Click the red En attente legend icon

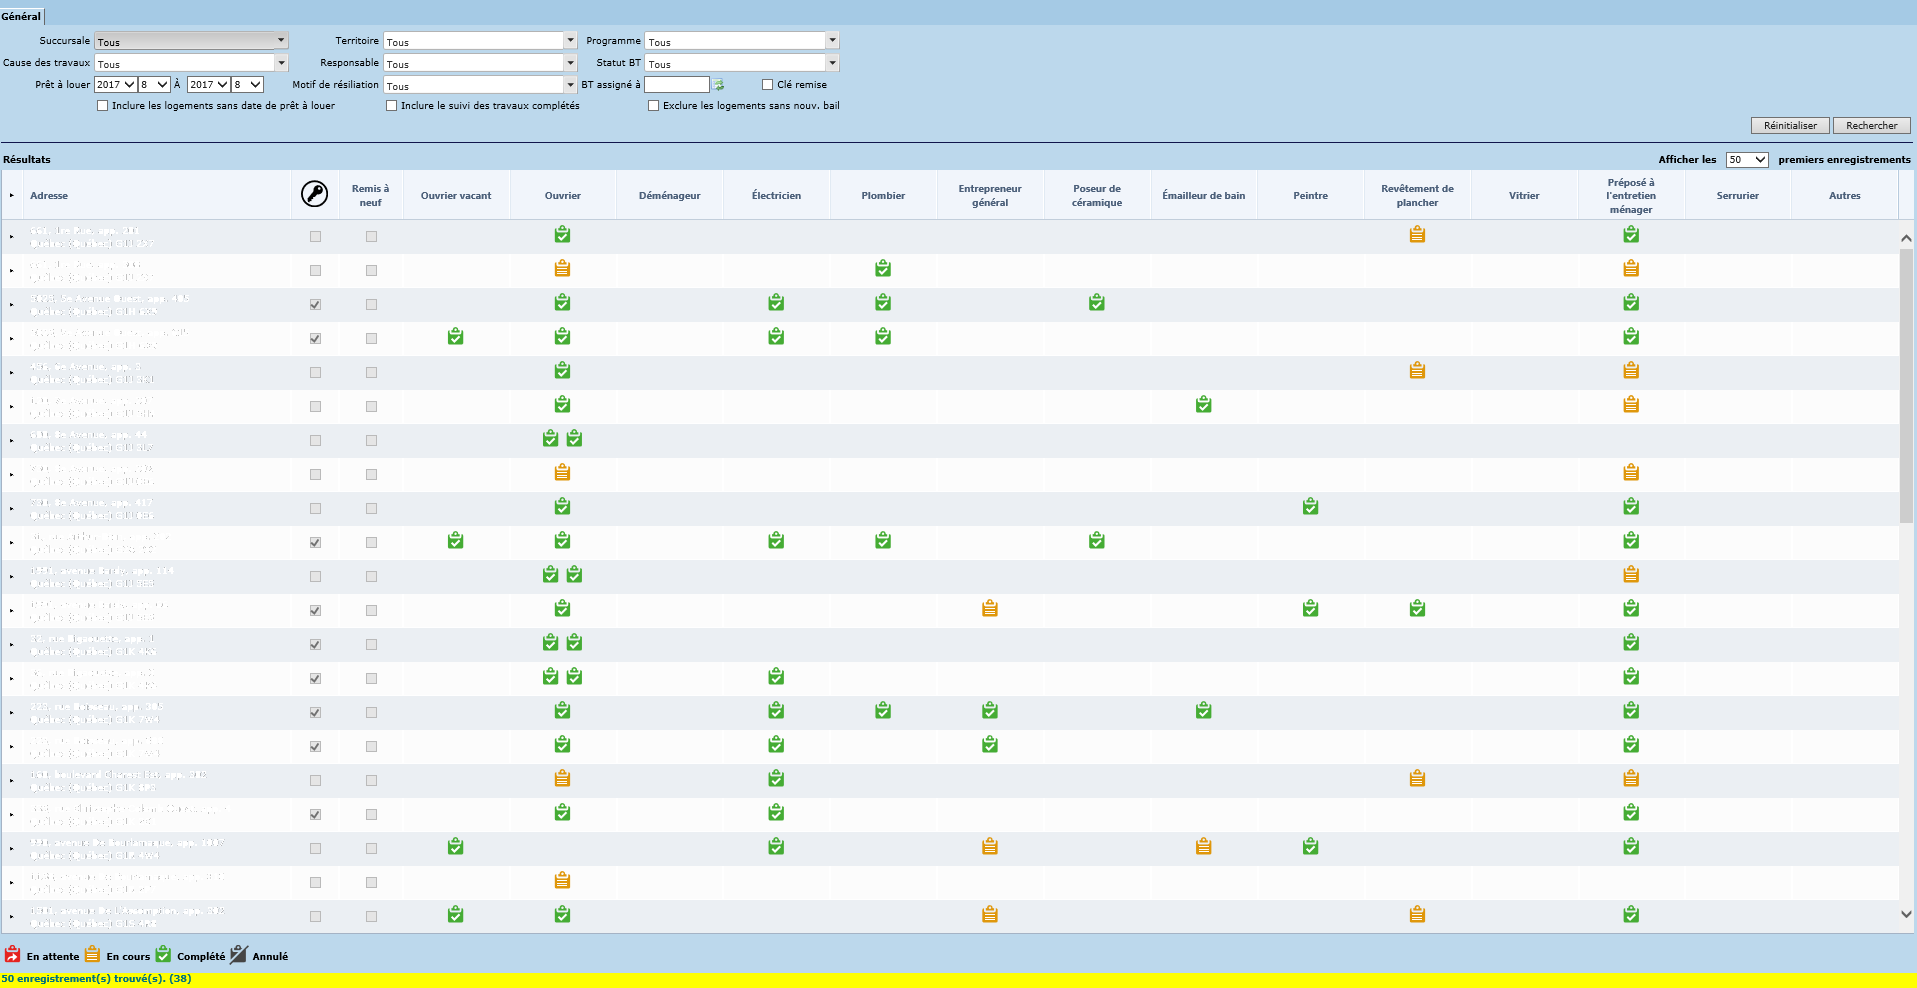click(x=12, y=955)
